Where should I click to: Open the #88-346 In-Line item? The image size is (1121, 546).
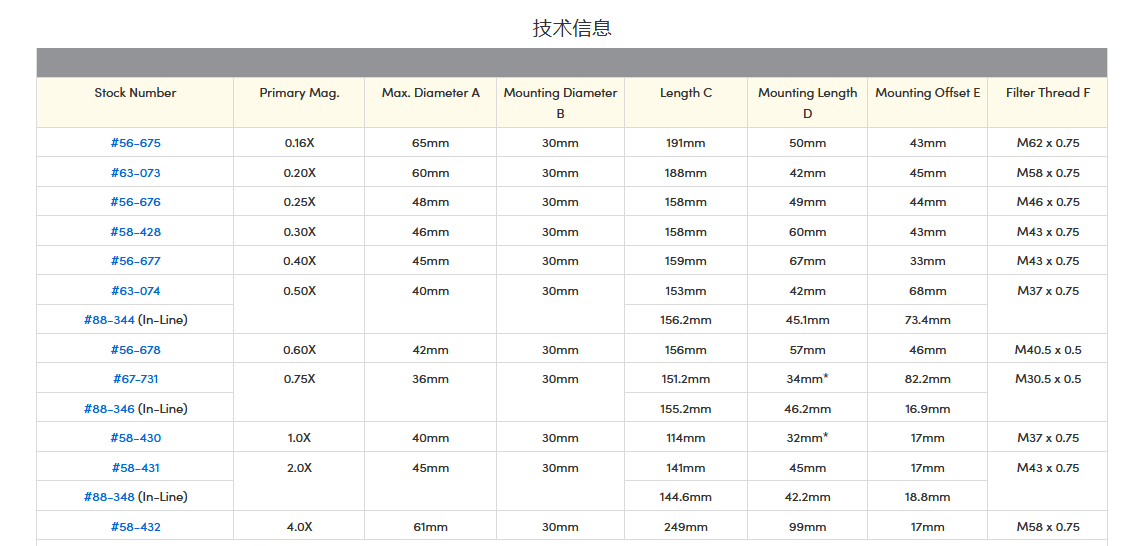110,409
